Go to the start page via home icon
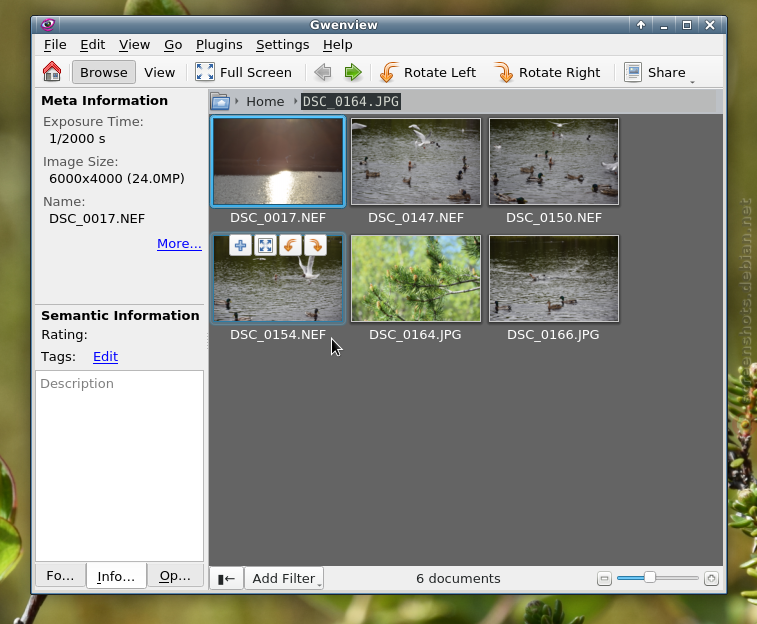 (x=52, y=72)
